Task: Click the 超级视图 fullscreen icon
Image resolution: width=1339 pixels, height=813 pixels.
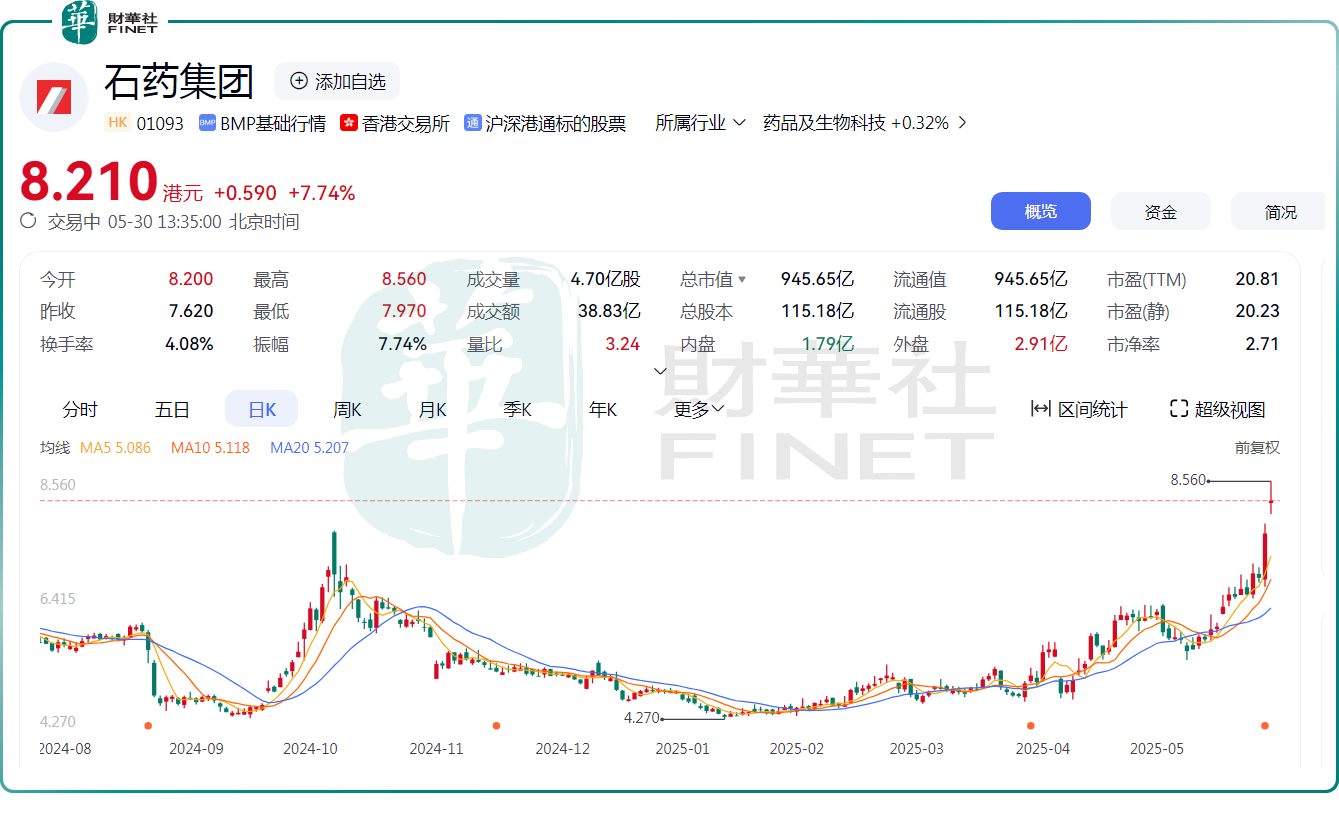Action: 1178,409
